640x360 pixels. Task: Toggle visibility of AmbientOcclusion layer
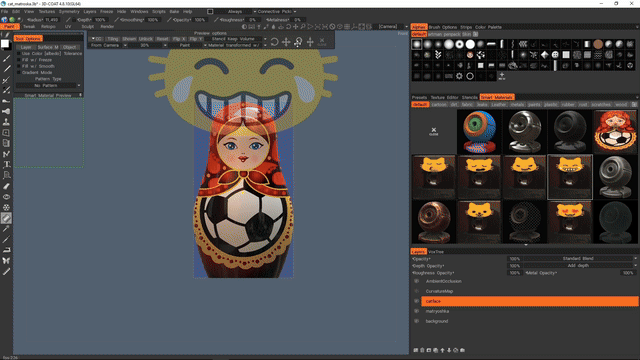(416, 281)
